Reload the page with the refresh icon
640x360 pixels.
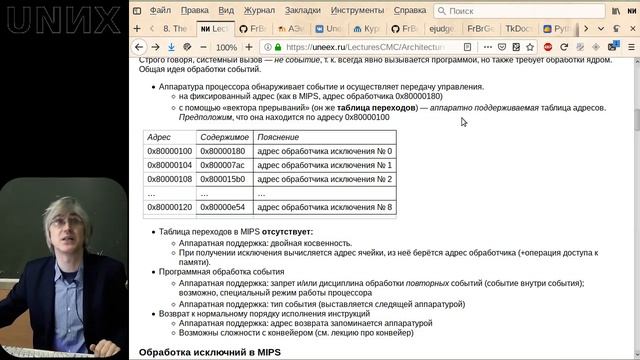564,47
